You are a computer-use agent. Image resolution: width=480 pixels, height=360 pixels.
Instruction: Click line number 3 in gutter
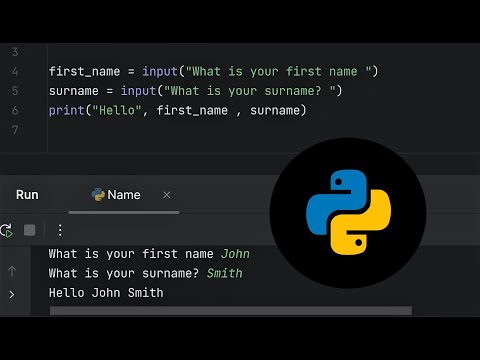point(15,52)
